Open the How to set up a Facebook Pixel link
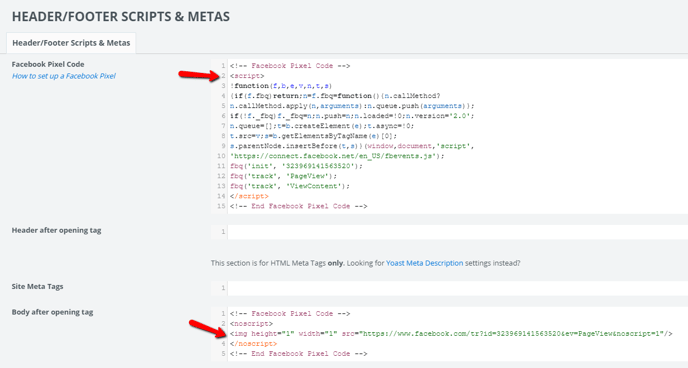The image size is (688, 368). click(x=64, y=76)
